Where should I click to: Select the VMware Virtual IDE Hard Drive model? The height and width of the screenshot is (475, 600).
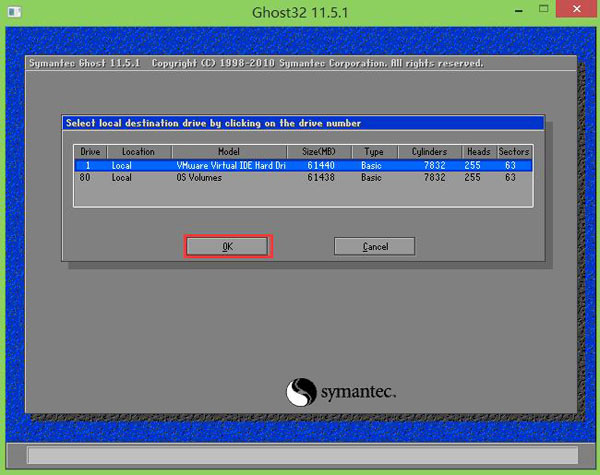tap(231, 165)
